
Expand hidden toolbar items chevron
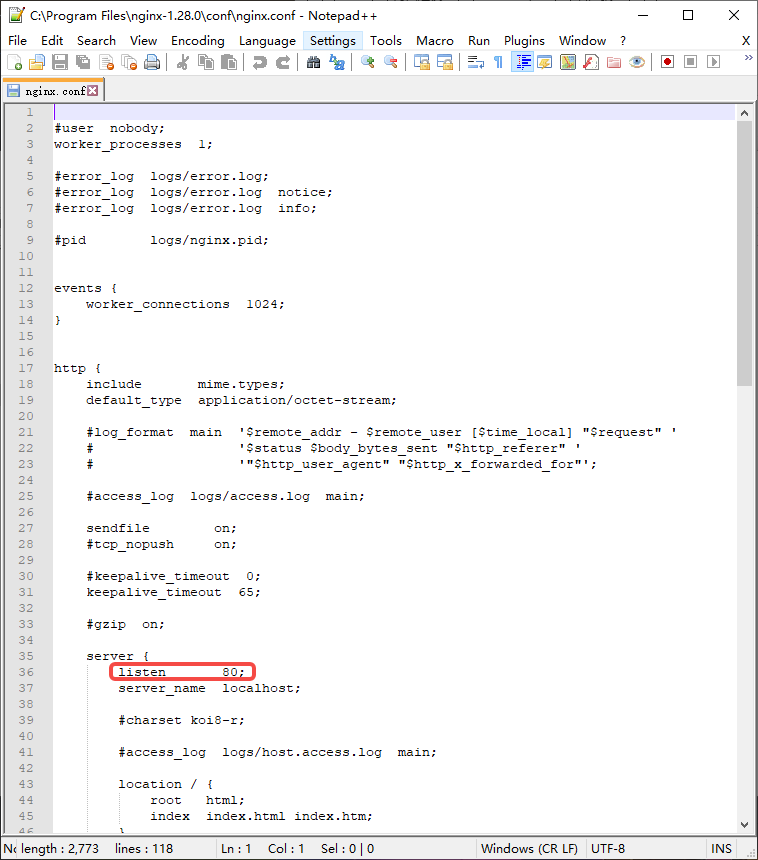(x=748, y=58)
